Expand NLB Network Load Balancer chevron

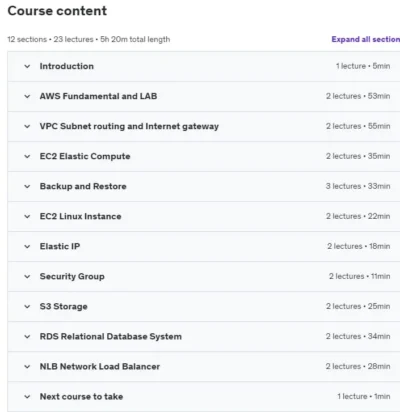(x=27, y=366)
